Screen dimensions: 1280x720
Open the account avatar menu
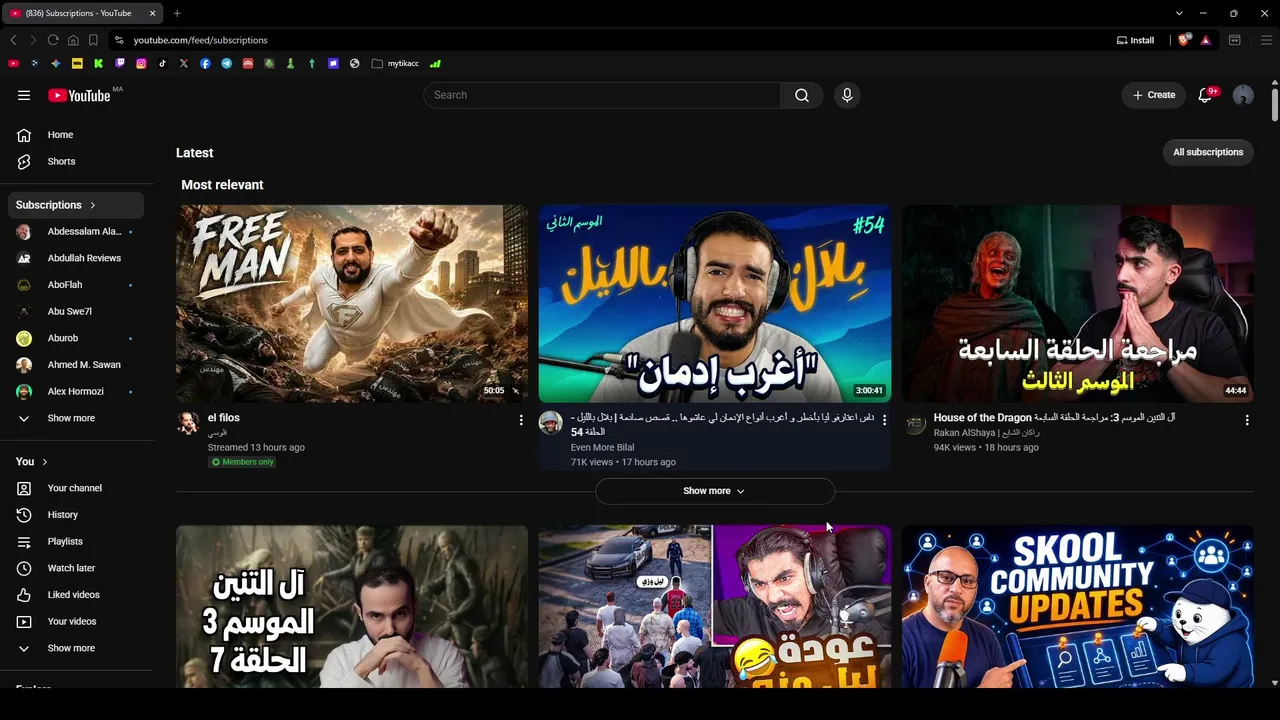point(1243,95)
